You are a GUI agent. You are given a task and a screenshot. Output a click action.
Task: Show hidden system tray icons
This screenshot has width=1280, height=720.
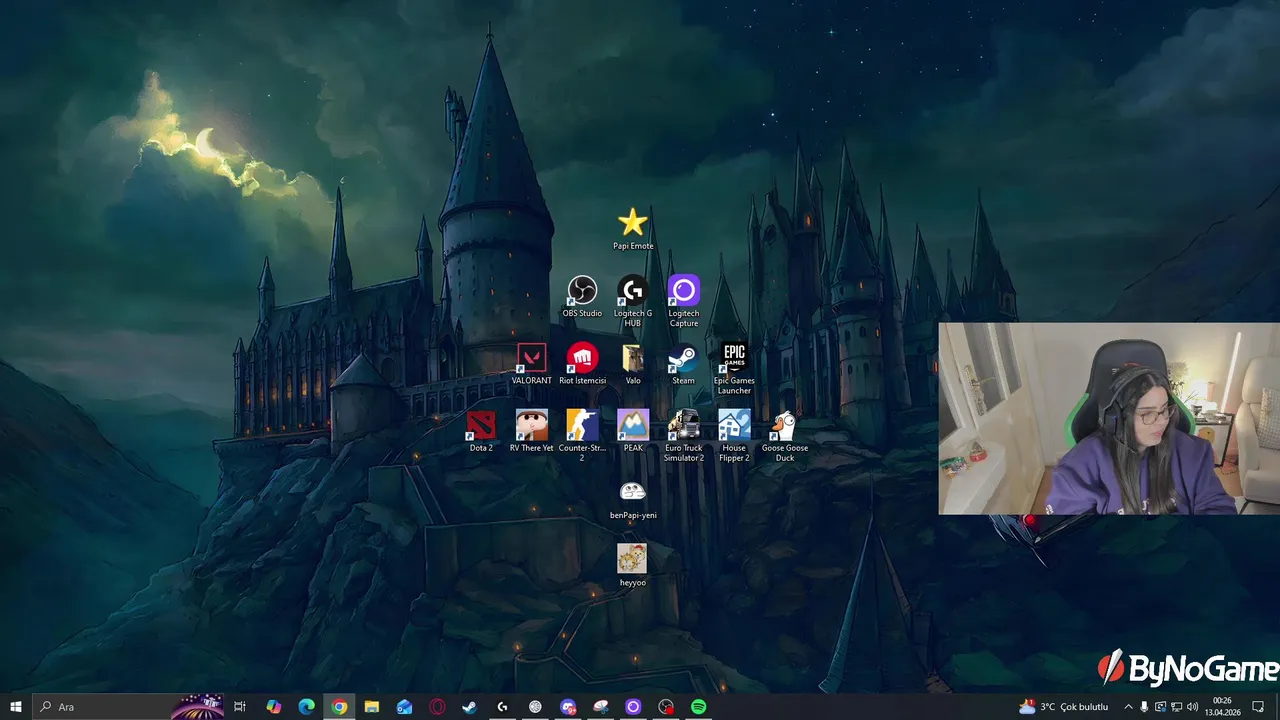click(1128, 707)
